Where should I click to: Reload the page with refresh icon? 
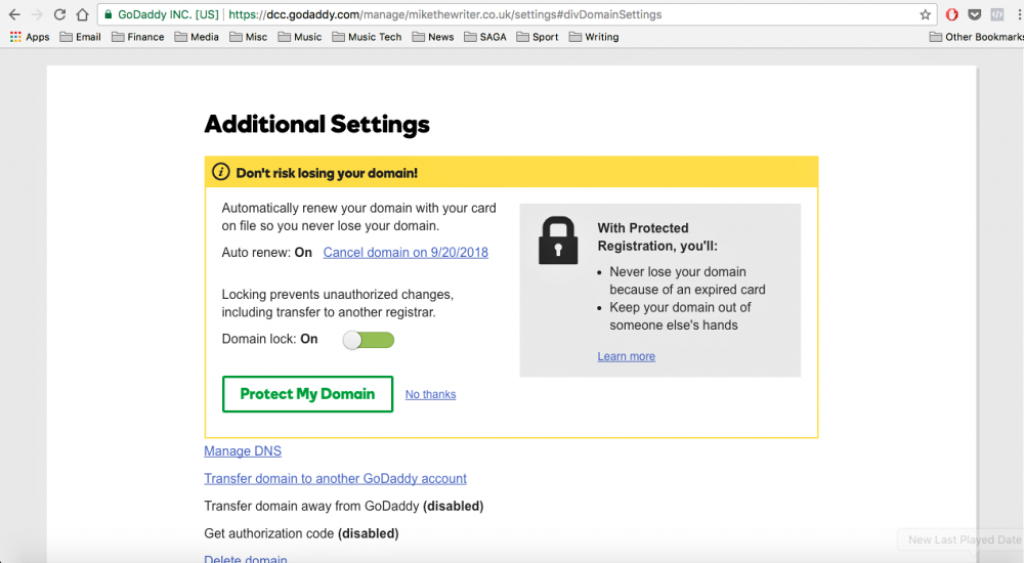[x=60, y=15]
